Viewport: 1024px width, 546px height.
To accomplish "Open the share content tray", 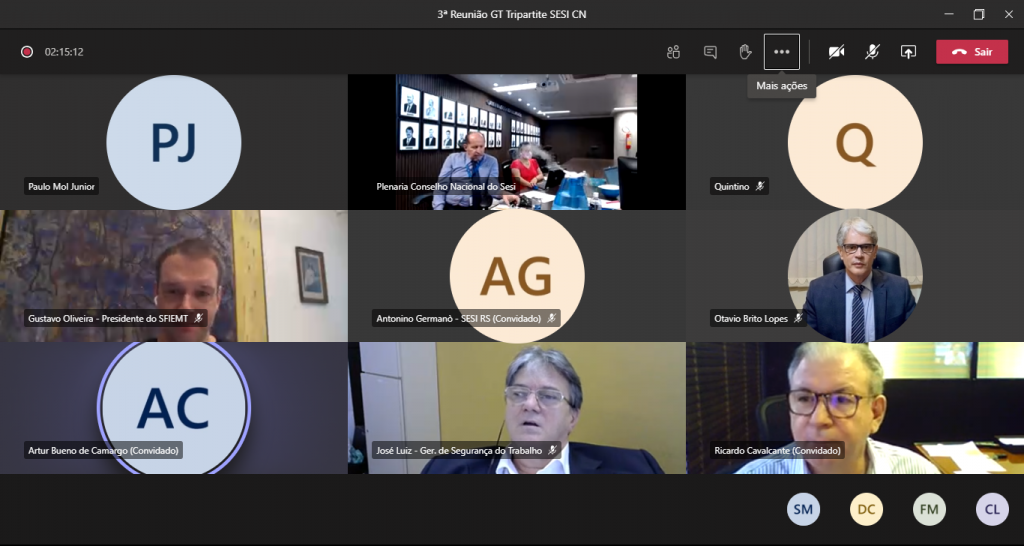I will coord(908,52).
